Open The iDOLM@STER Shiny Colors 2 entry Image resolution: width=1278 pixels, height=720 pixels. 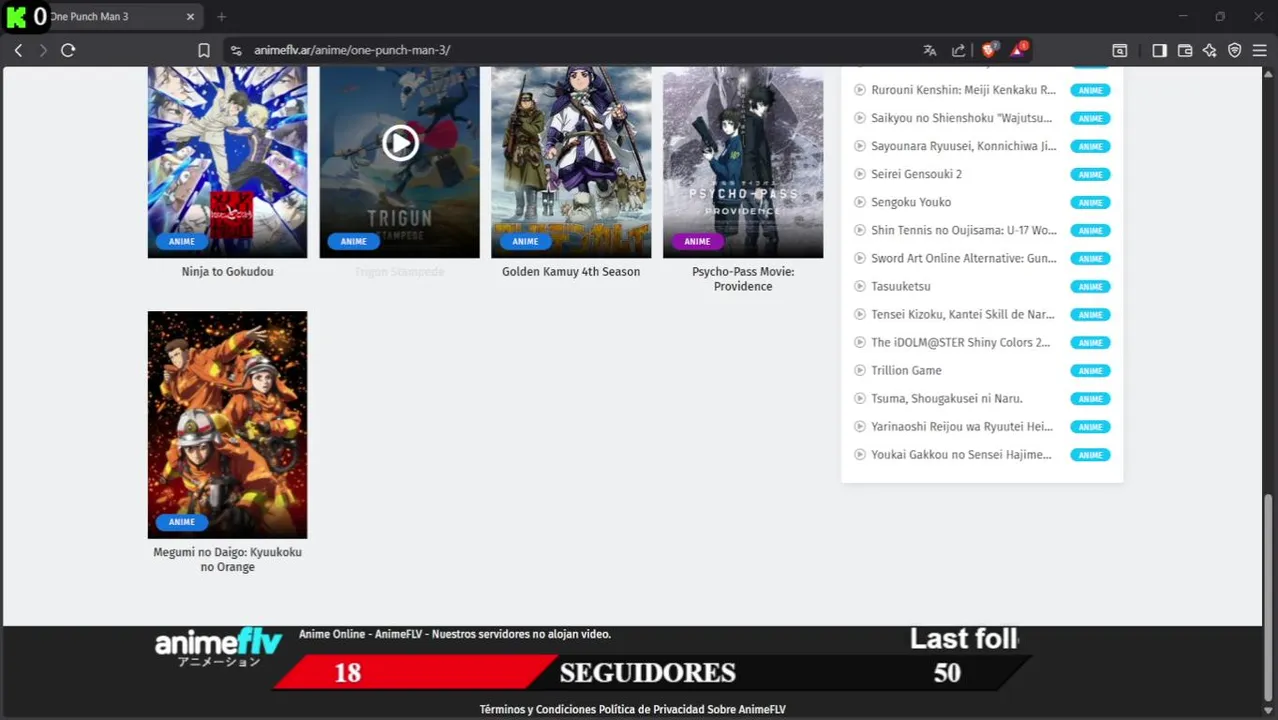tap(961, 342)
